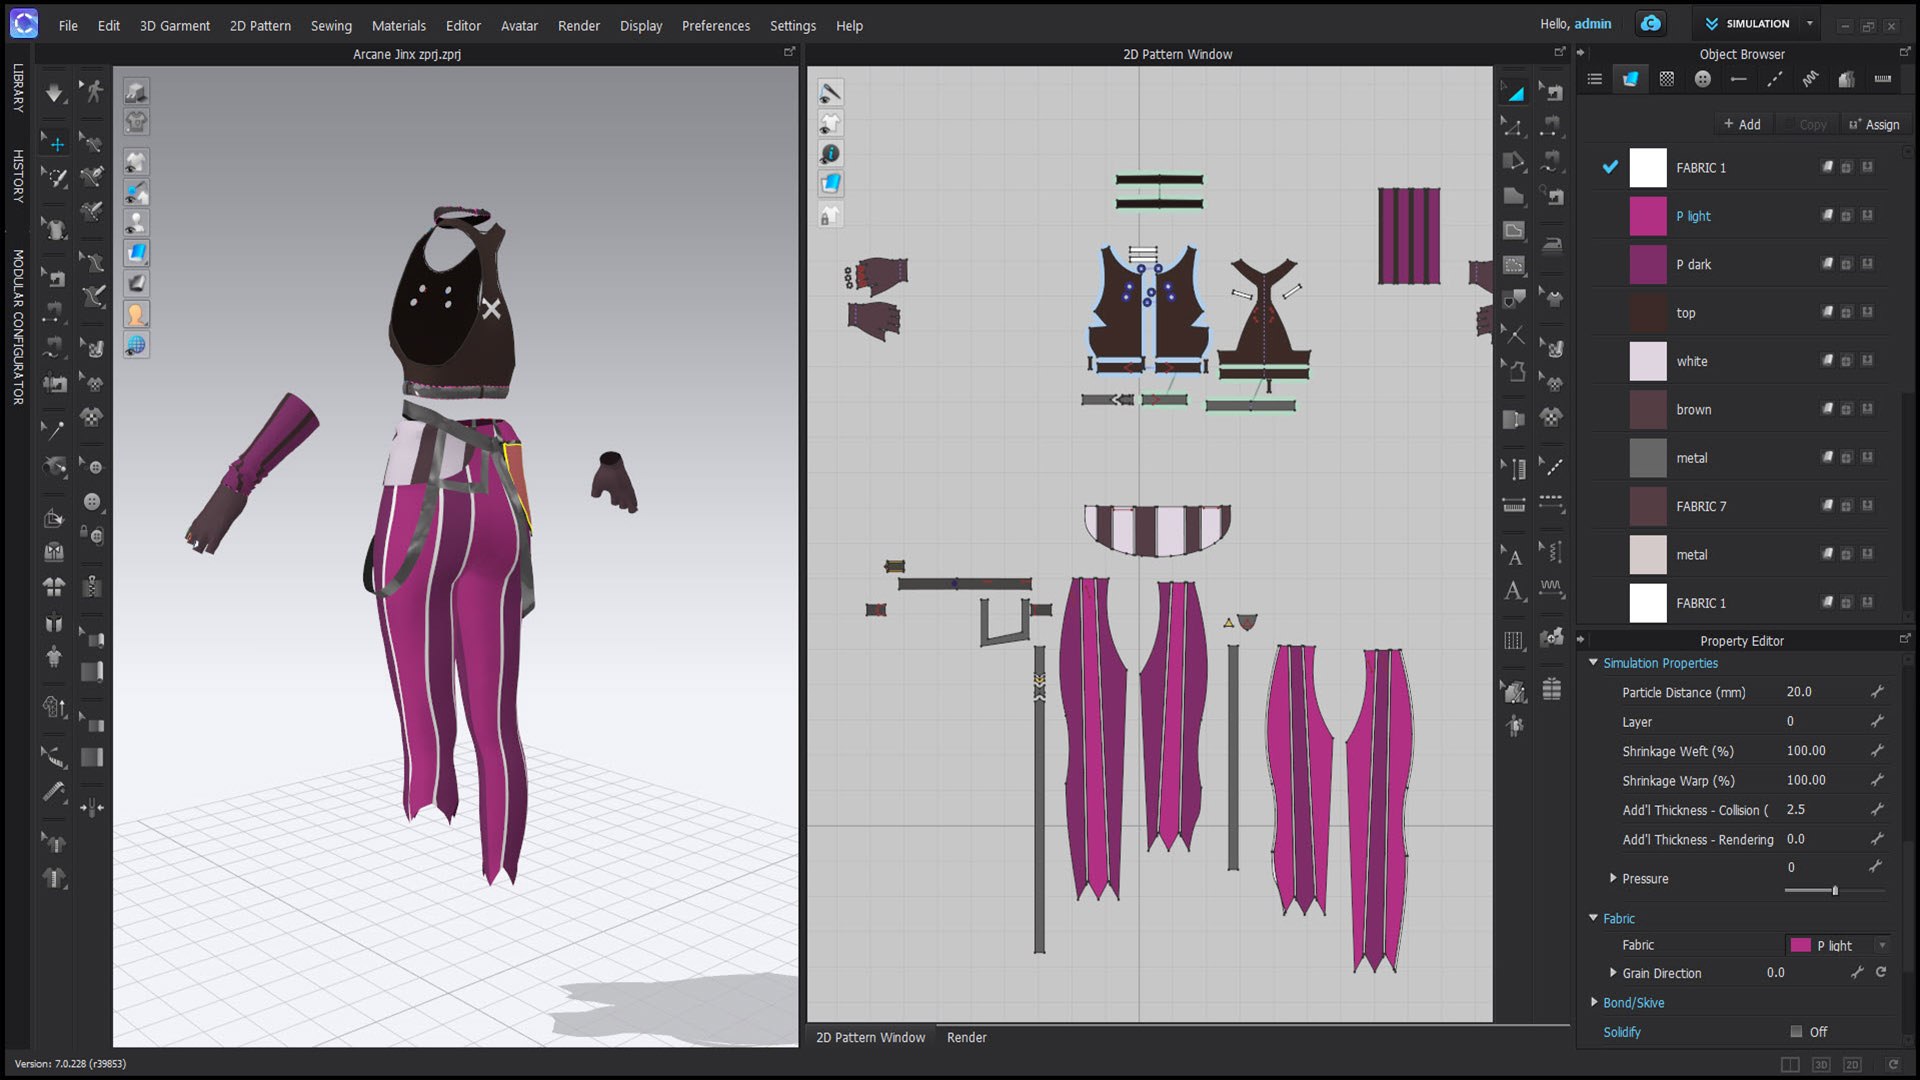Open the Topstitch tab in Object Browser
This screenshot has width=1920, height=1080.
point(1774,79)
